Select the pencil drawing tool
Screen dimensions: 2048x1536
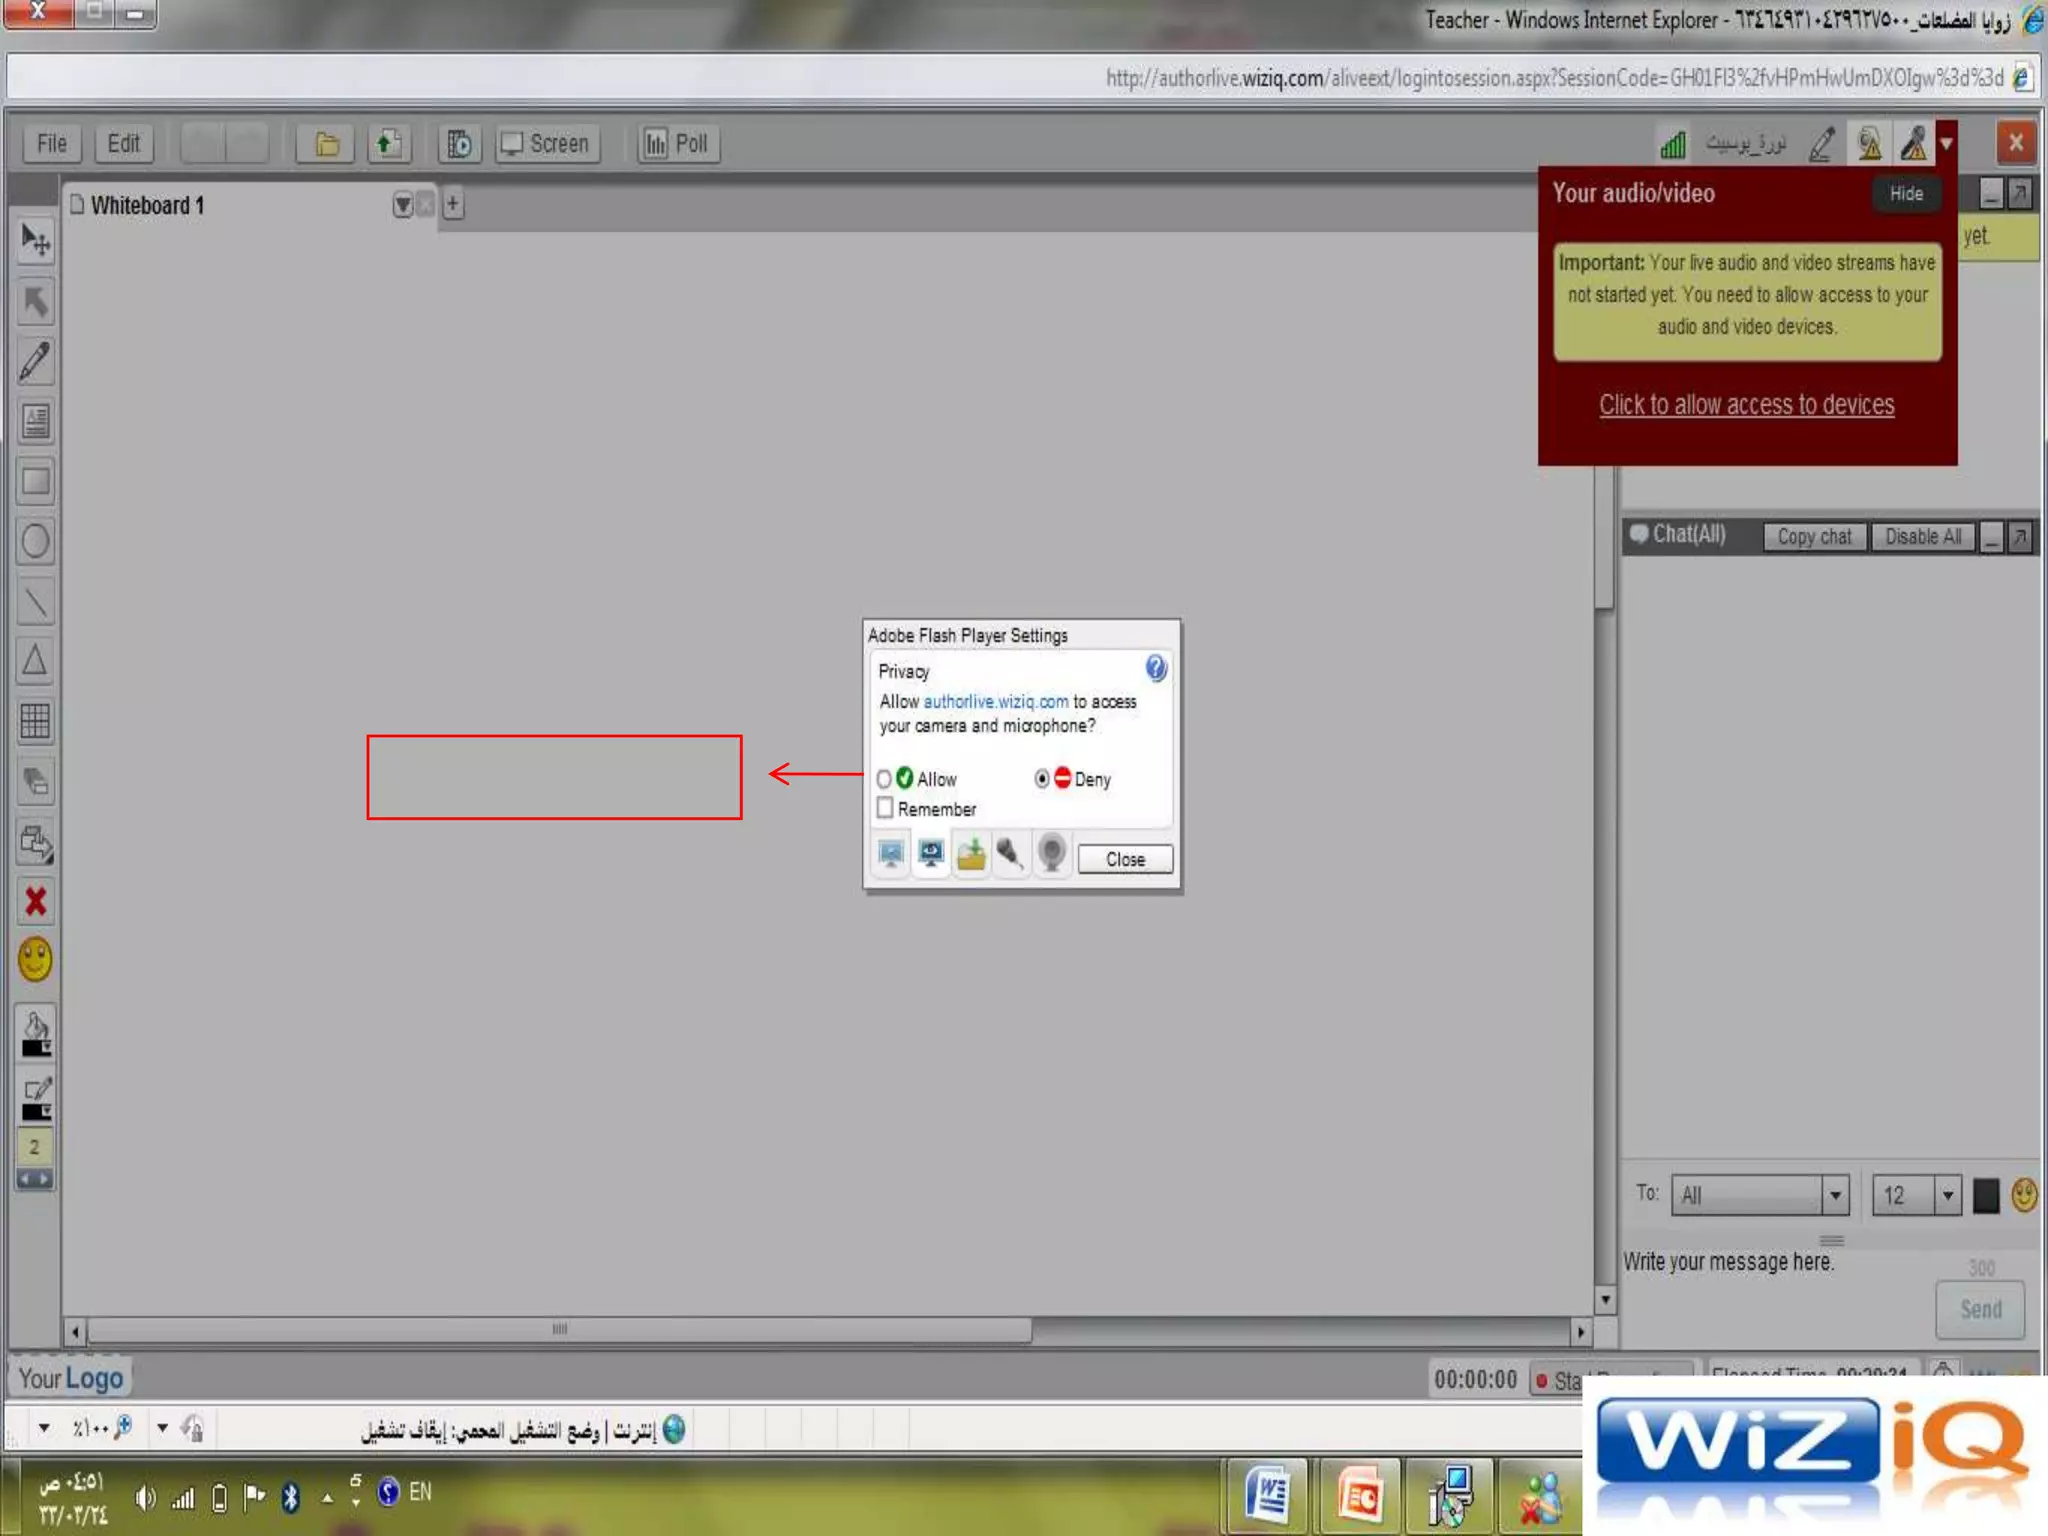[35, 362]
